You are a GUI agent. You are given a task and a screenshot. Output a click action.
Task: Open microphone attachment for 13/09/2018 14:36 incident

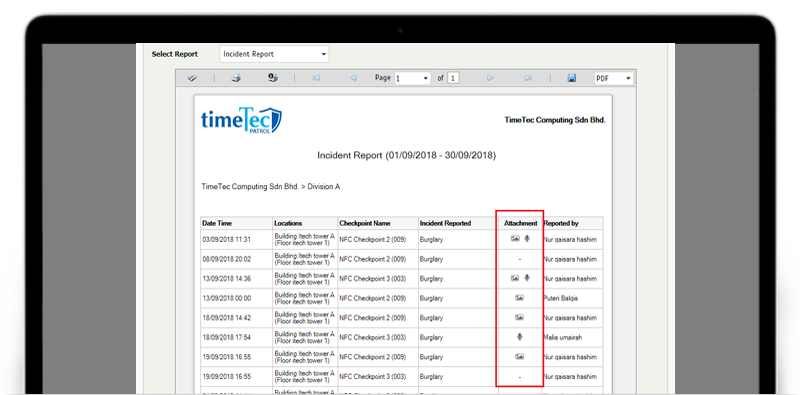coord(527,278)
